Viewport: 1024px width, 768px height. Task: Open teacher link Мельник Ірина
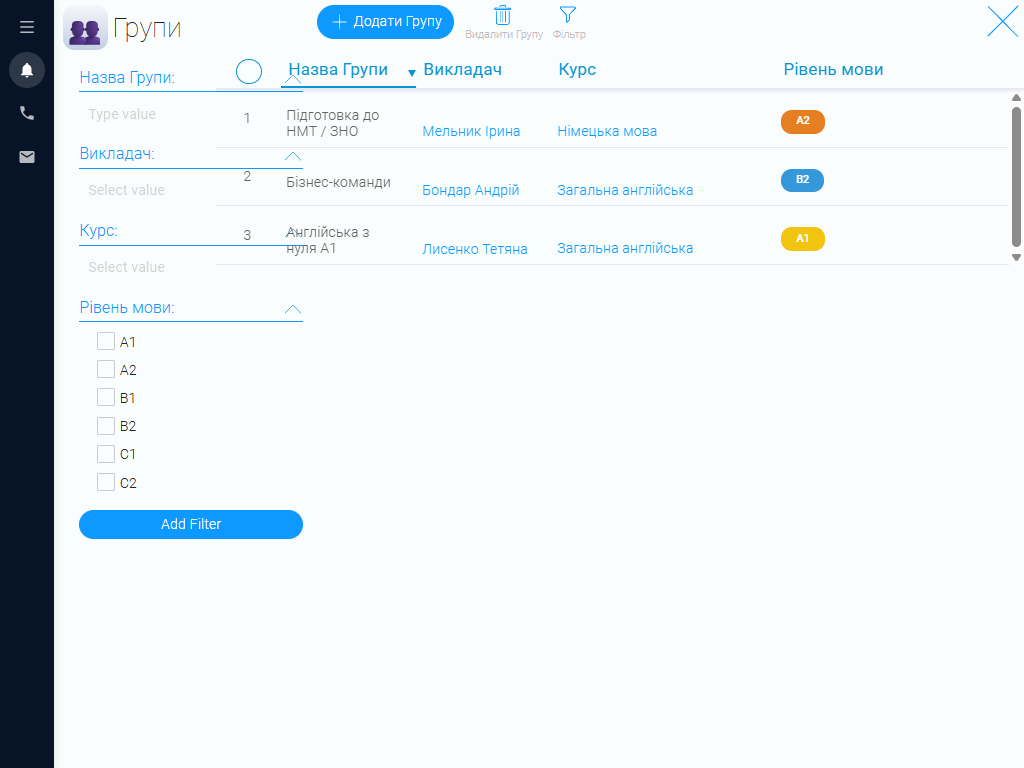471,131
